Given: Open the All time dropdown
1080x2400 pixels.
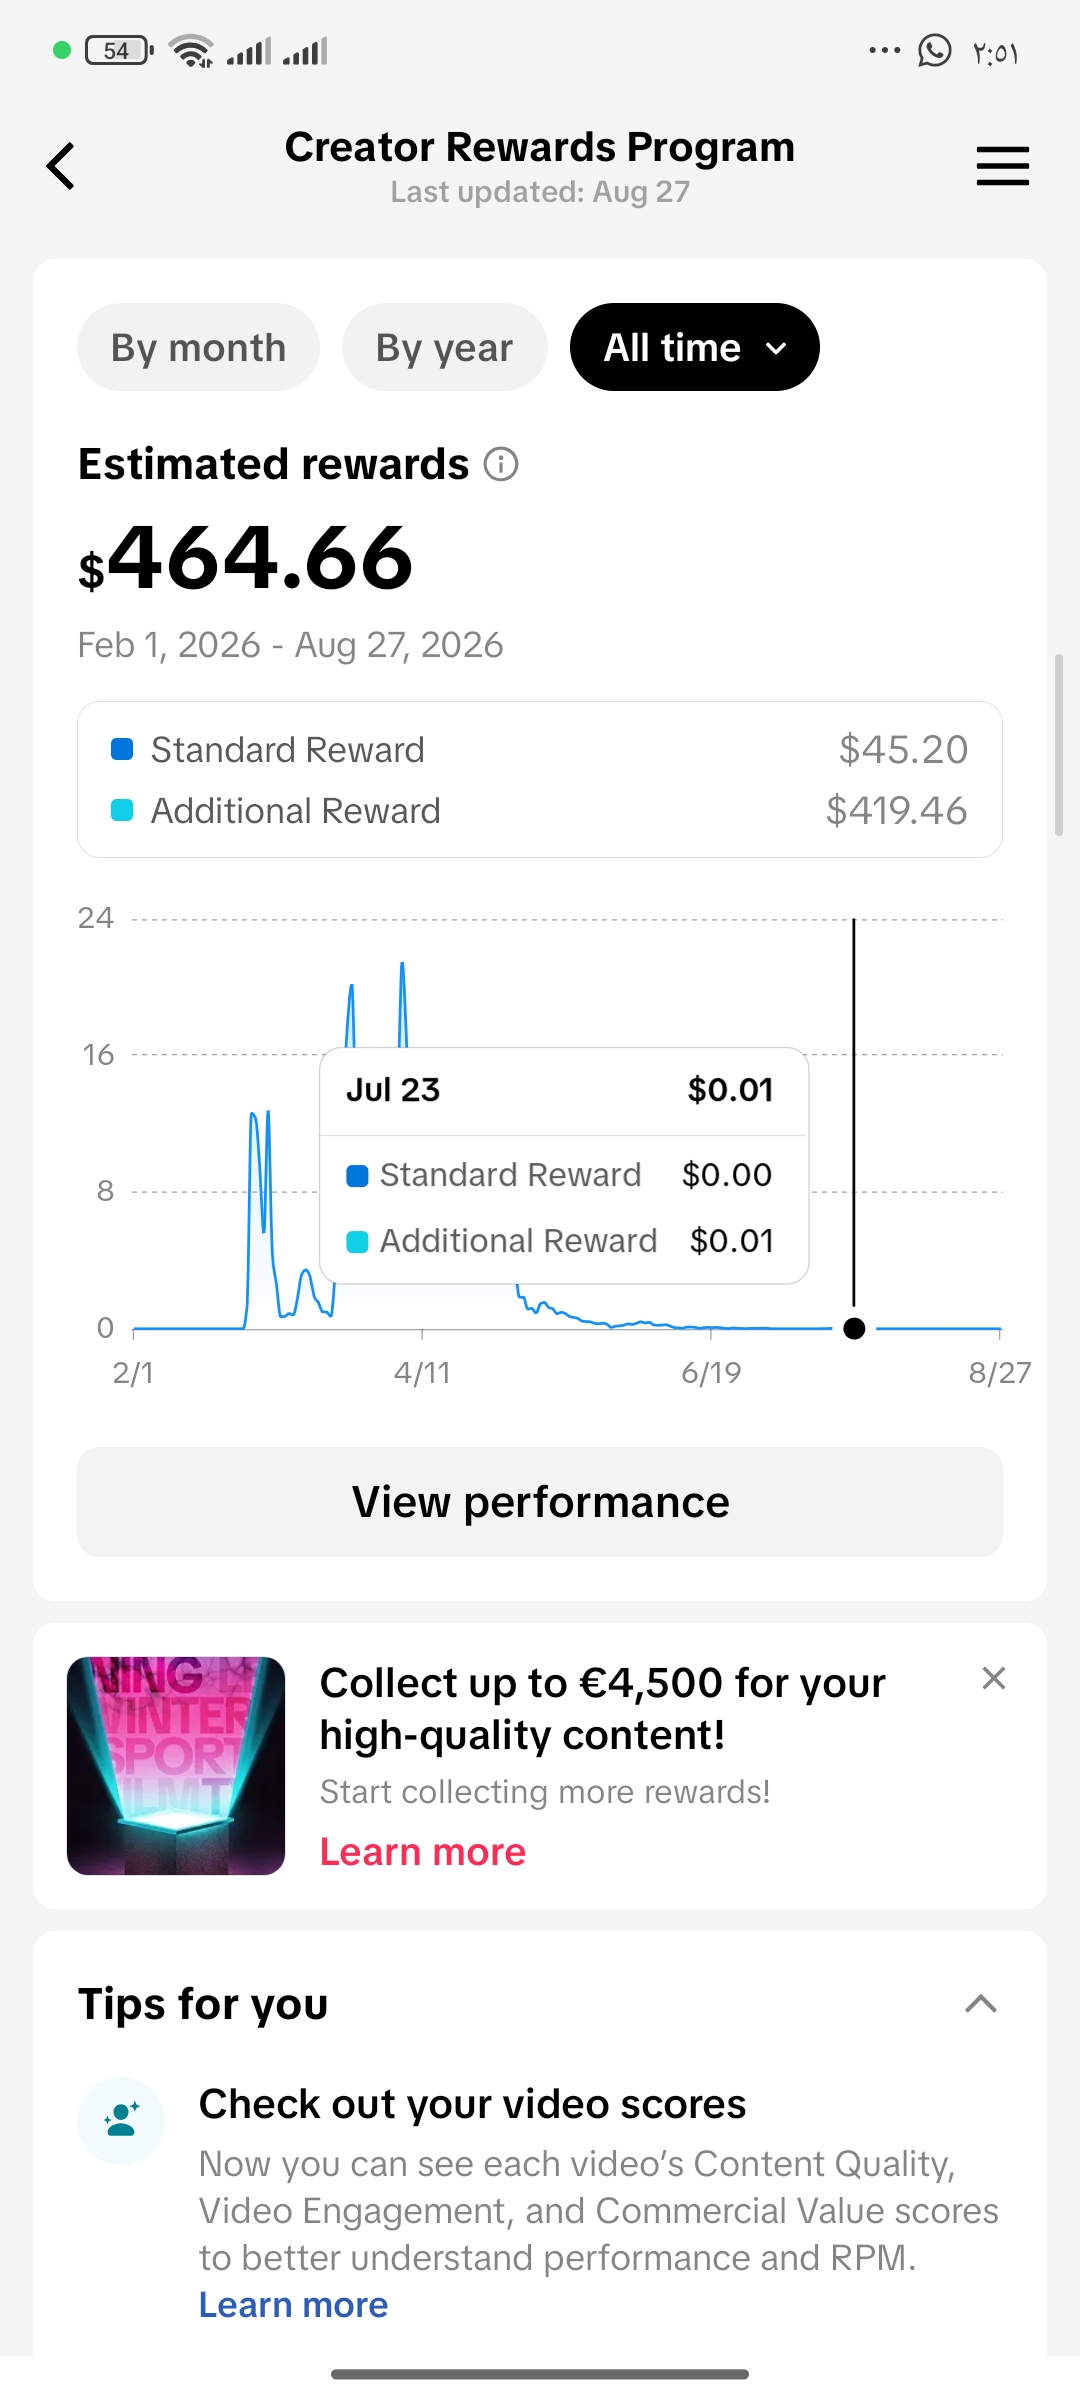Looking at the screenshot, I should point(695,347).
